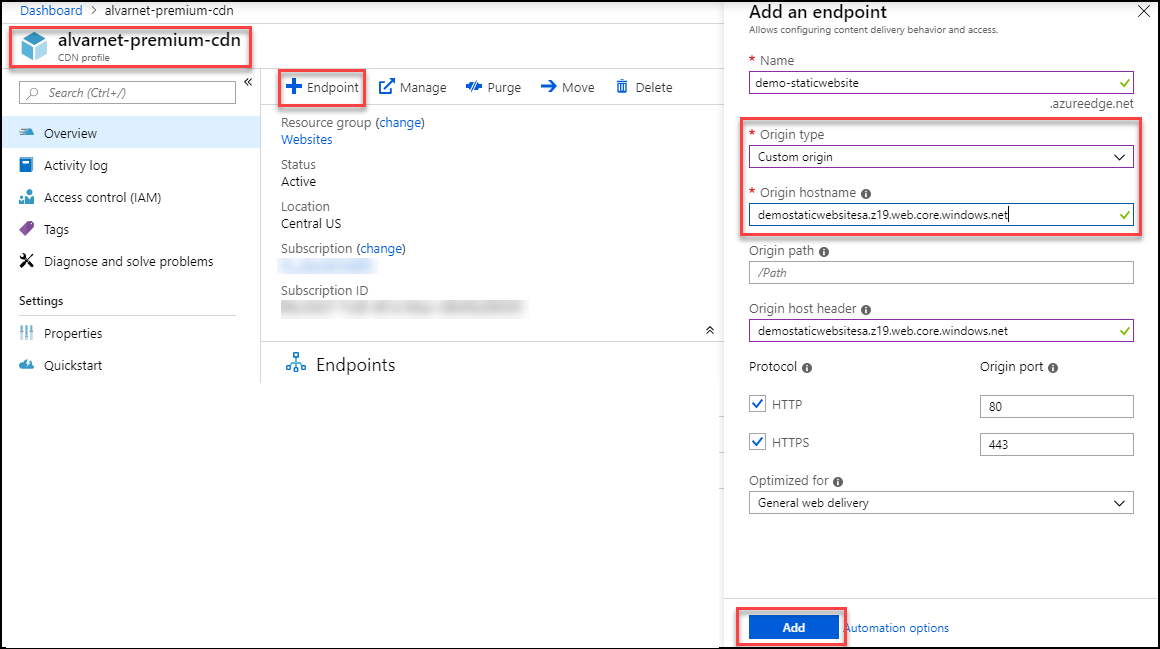
Task: Click the CDN profile cube icon
Action: coord(34,46)
